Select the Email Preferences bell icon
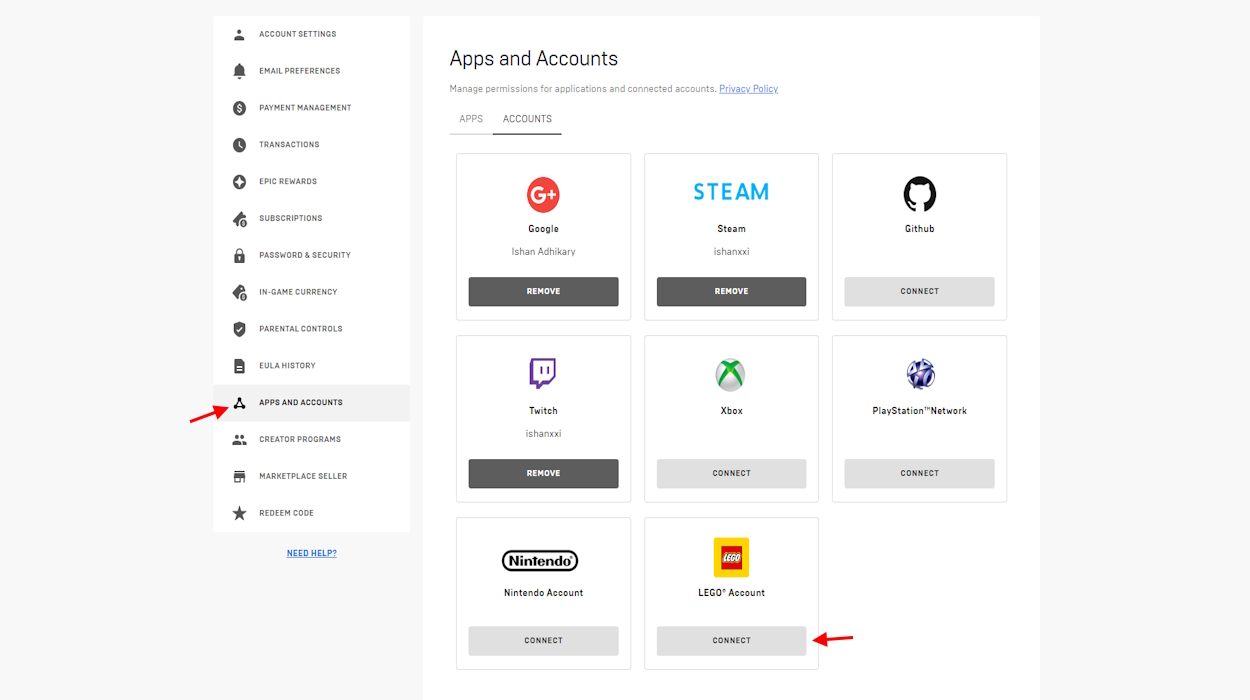The width and height of the screenshot is (1250, 700). [239, 71]
